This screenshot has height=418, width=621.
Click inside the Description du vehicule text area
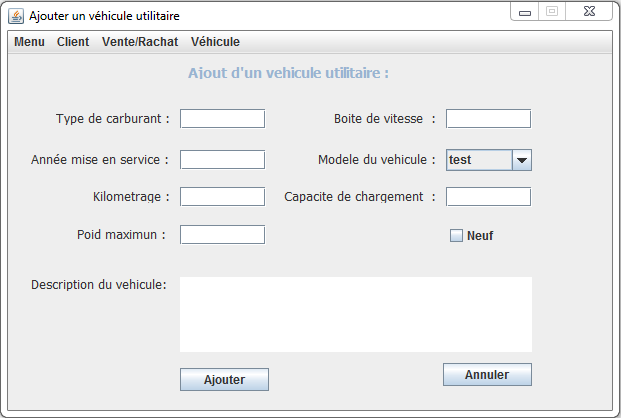(x=356, y=314)
